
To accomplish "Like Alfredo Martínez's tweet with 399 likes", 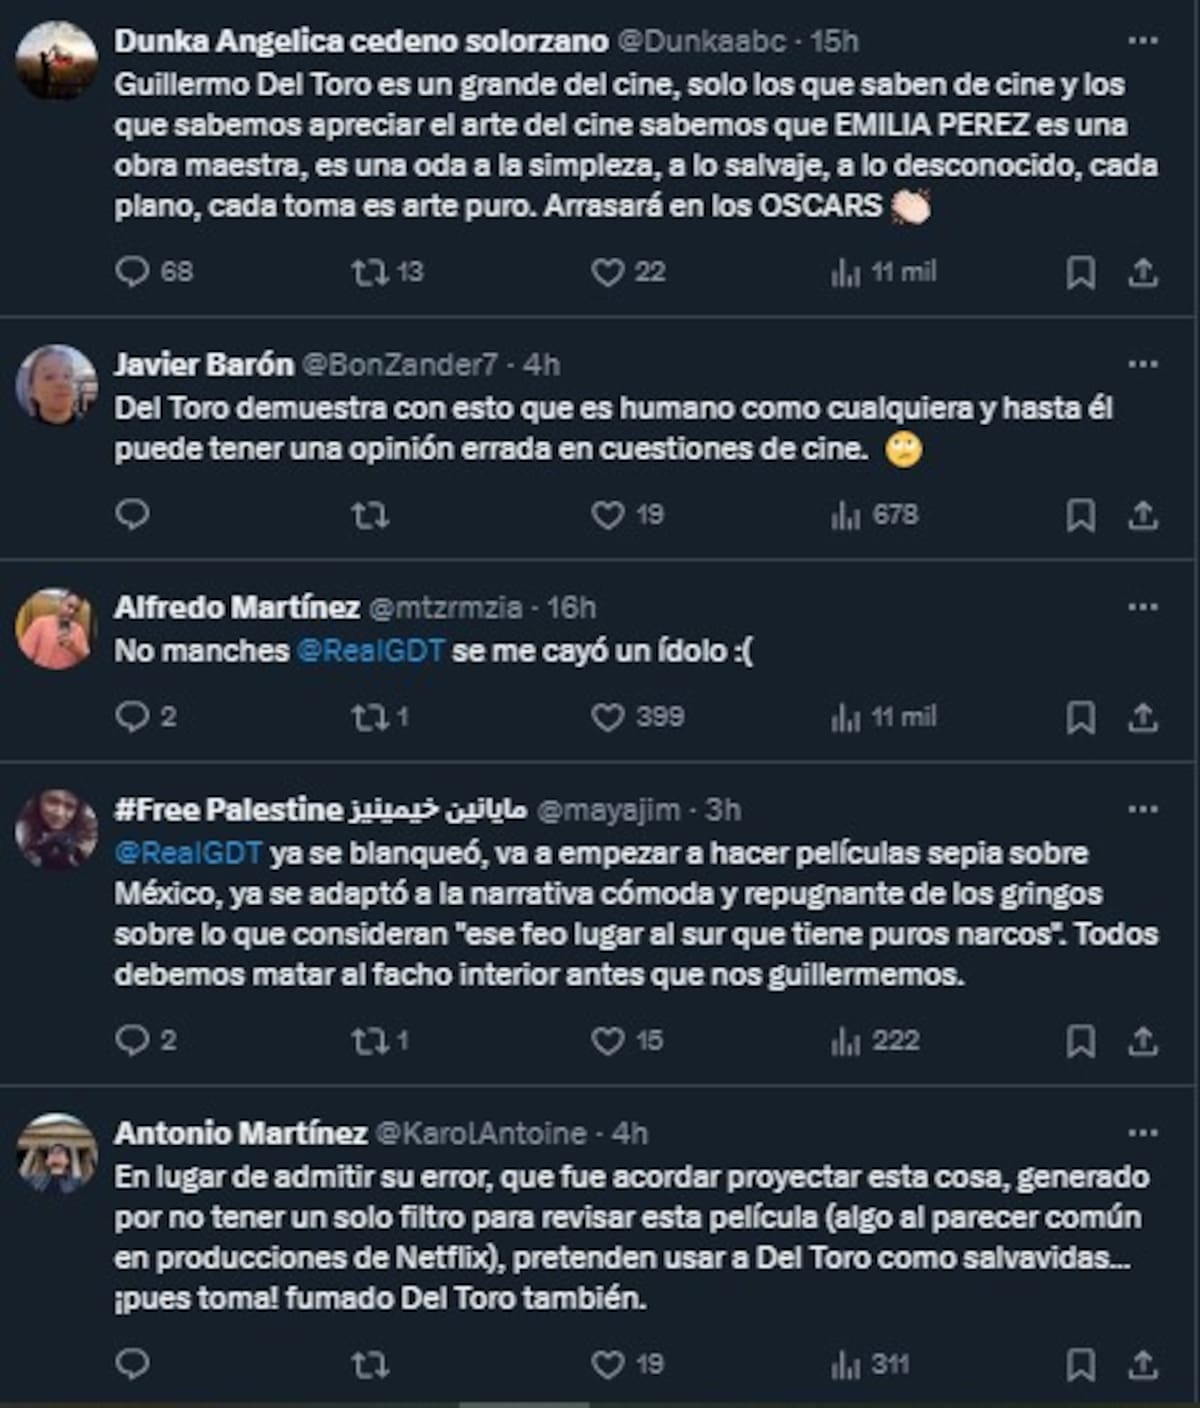I will click(607, 717).
